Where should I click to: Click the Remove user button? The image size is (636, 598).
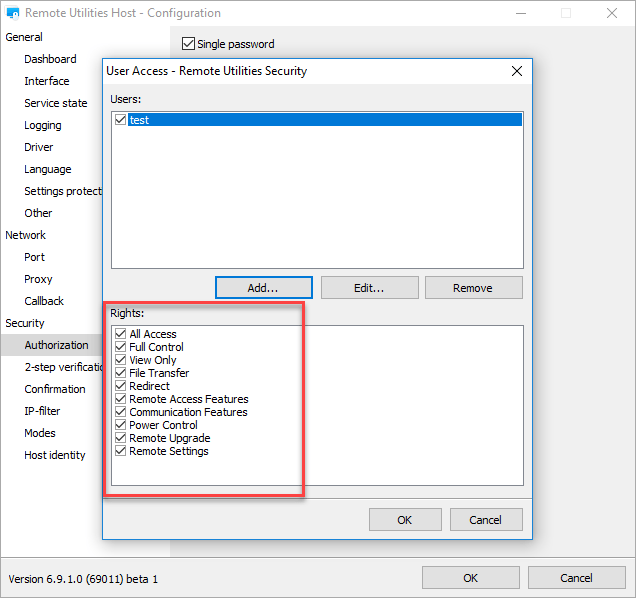click(473, 288)
